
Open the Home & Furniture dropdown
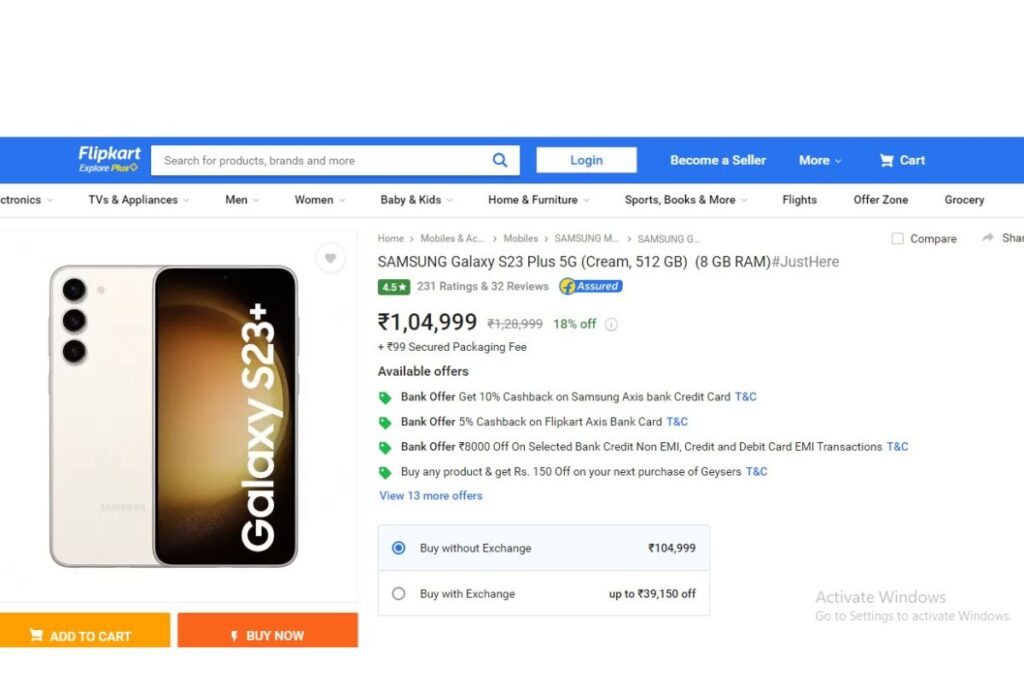[x=538, y=200]
